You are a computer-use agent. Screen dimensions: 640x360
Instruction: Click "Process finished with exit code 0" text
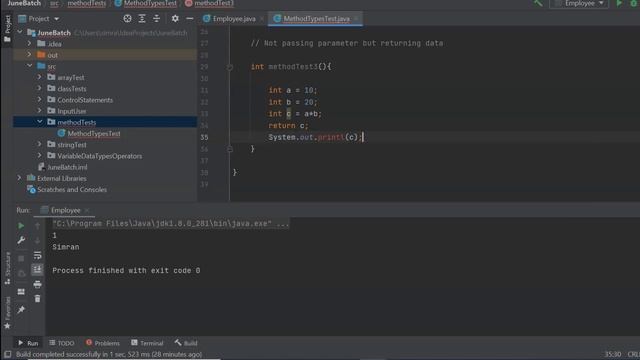pyautogui.click(x=126, y=271)
